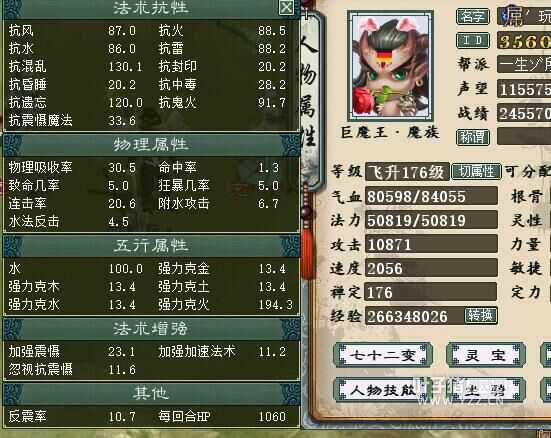Select the 法术增强 section header
The width and height of the screenshot is (551, 438).
point(150,329)
